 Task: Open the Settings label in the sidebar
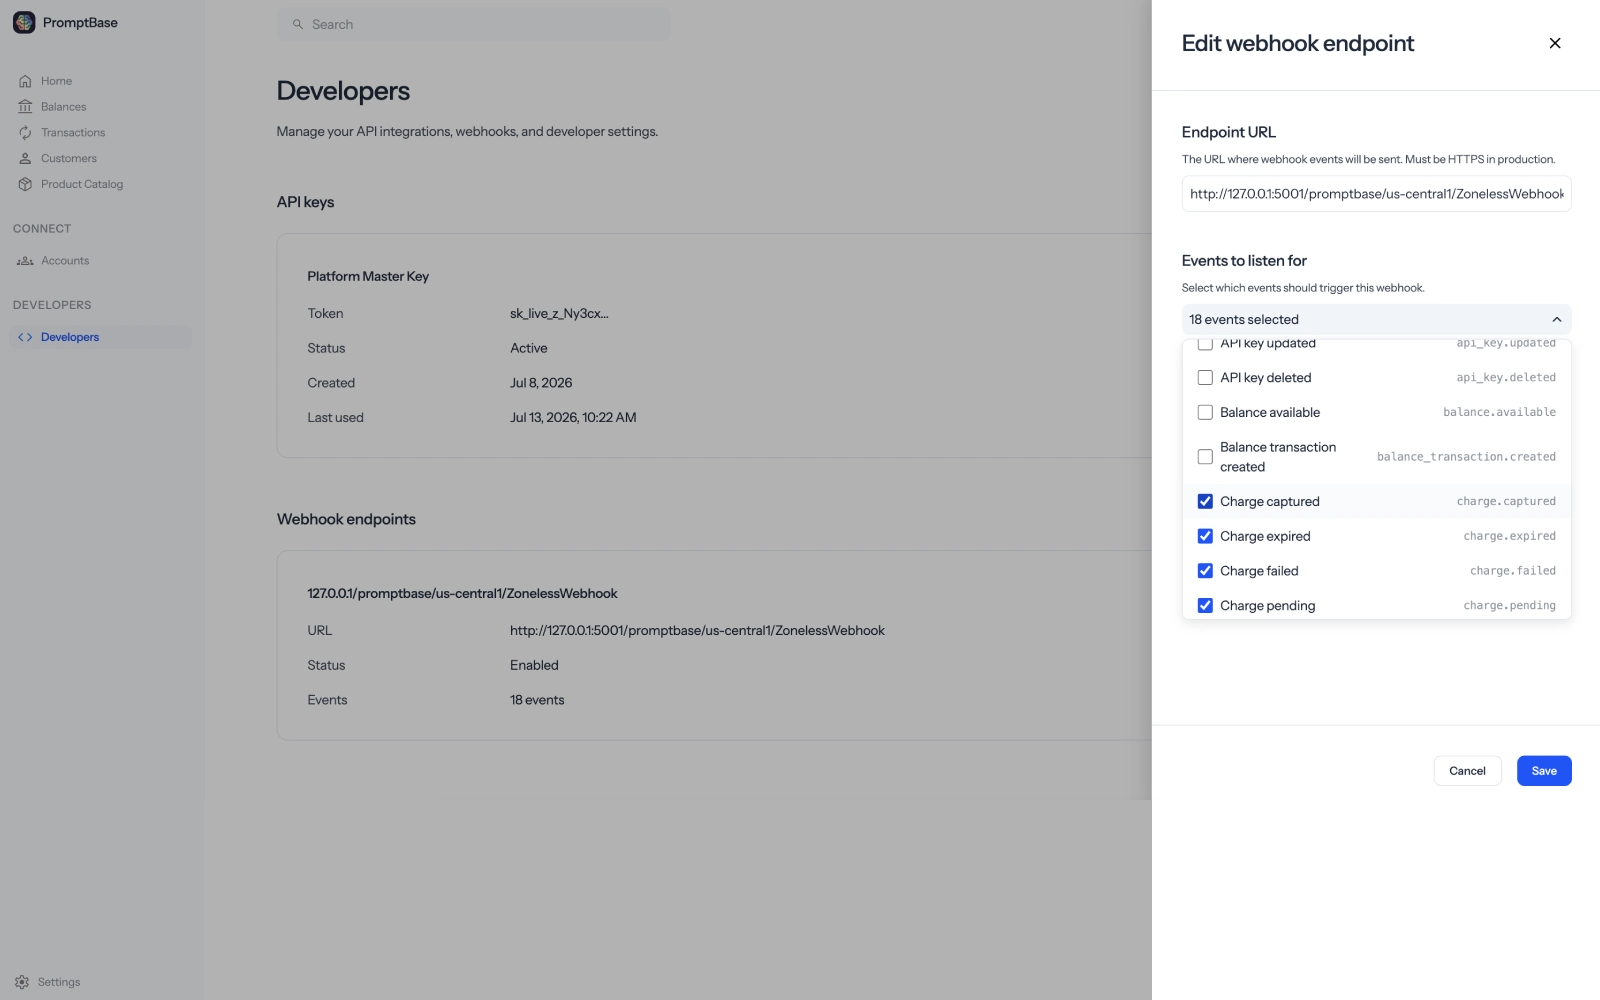59,982
